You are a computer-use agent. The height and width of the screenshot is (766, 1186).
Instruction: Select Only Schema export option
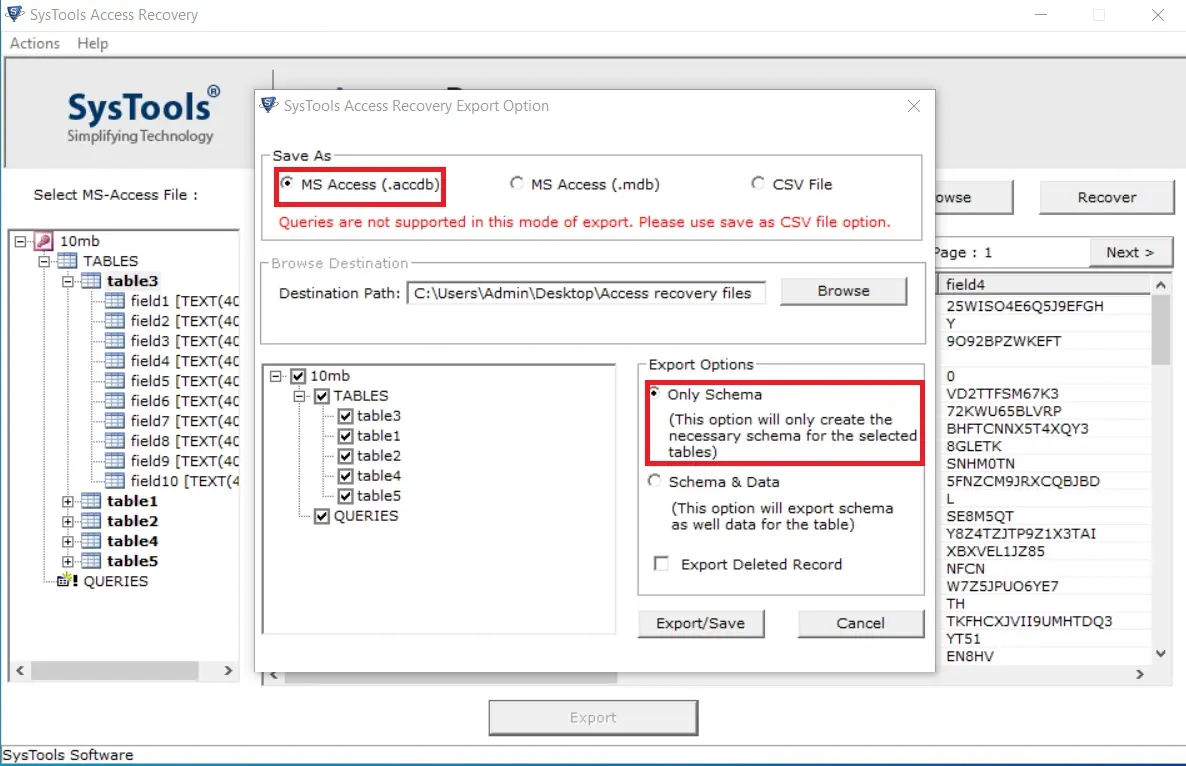[x=654, y=393]
